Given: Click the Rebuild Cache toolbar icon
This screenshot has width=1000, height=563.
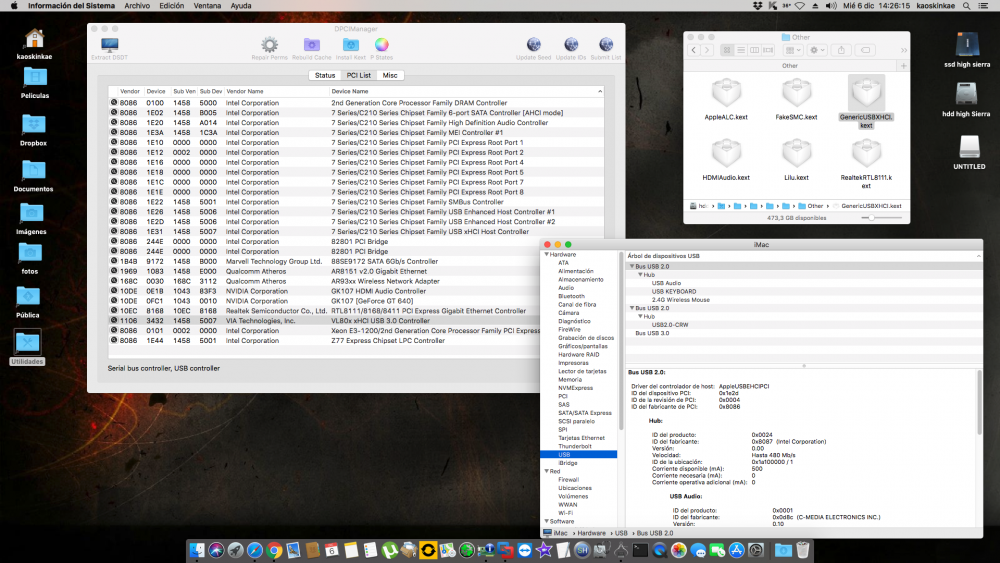Looking at the screenshot, I should [311, 45].
